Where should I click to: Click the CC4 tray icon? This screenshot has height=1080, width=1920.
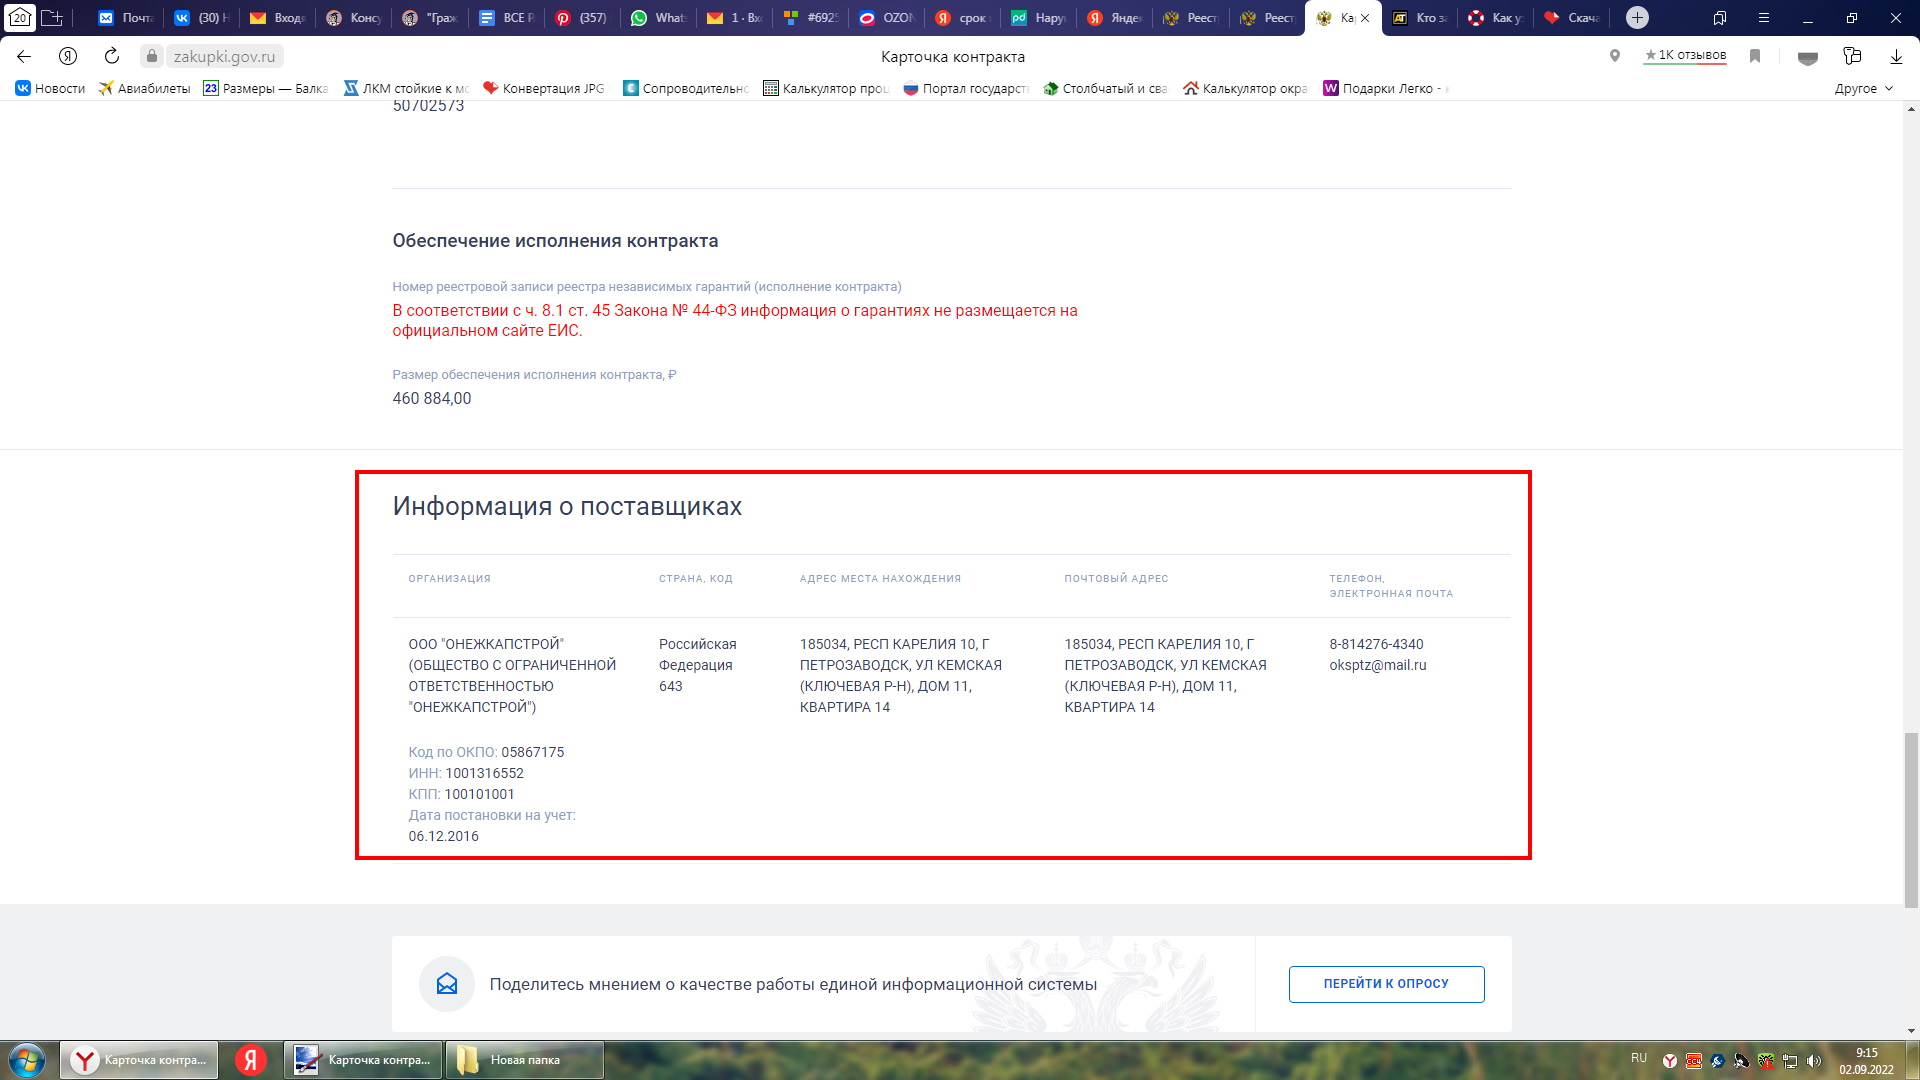(x=1694, y=1061)
